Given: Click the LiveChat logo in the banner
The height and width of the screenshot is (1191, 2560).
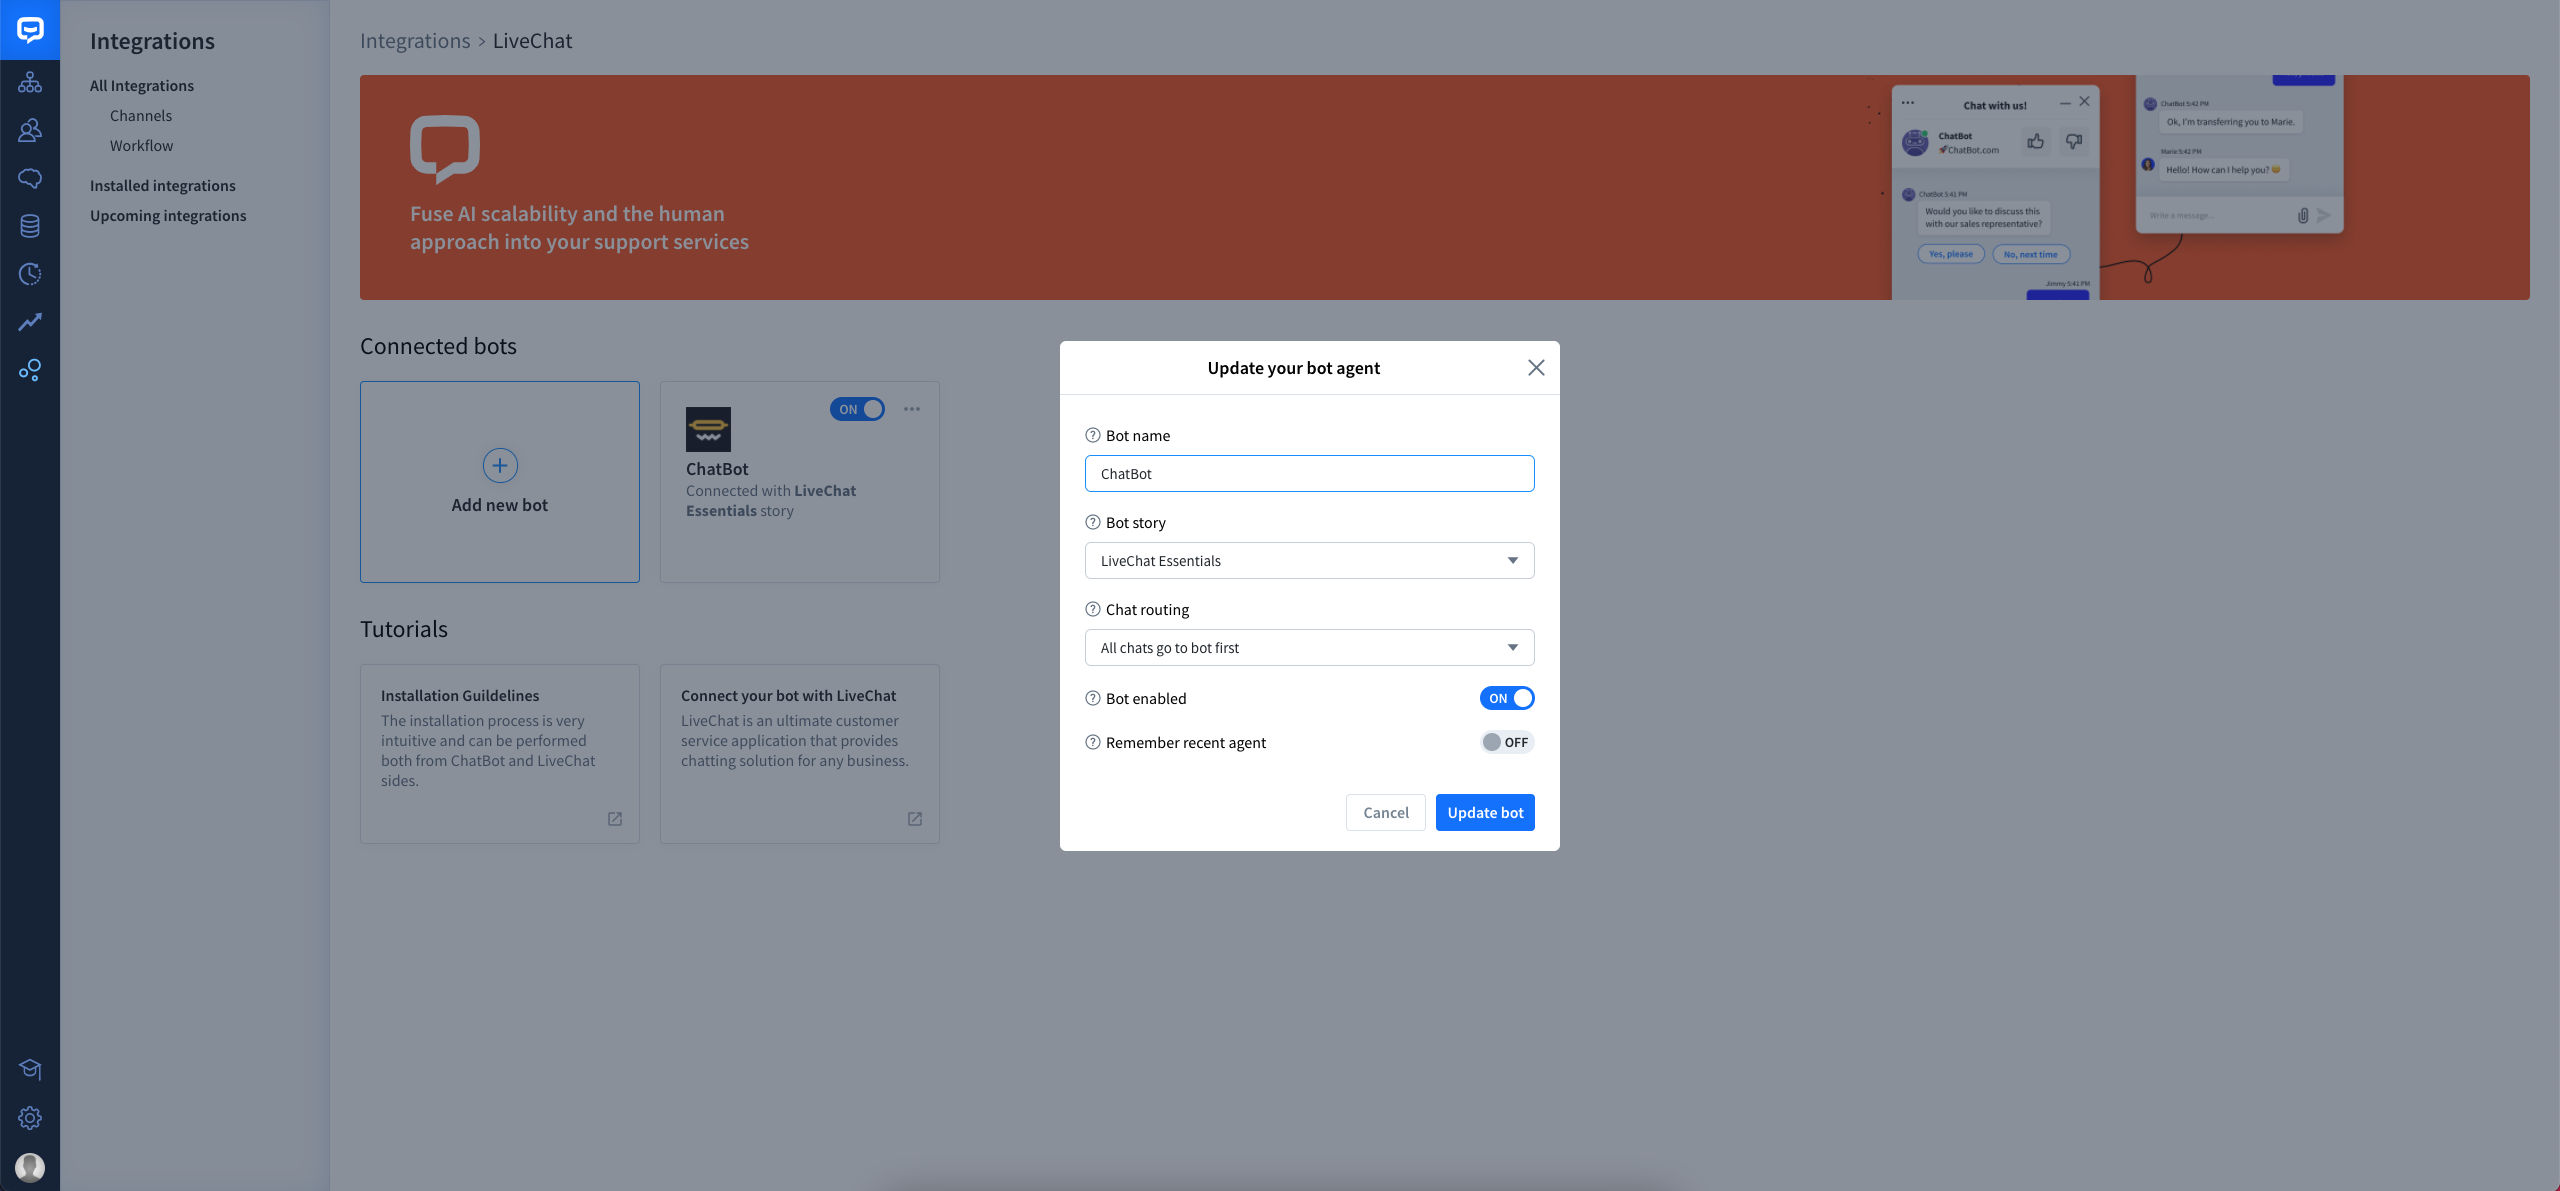Looking at the screenshot, I should click(445, 149).
